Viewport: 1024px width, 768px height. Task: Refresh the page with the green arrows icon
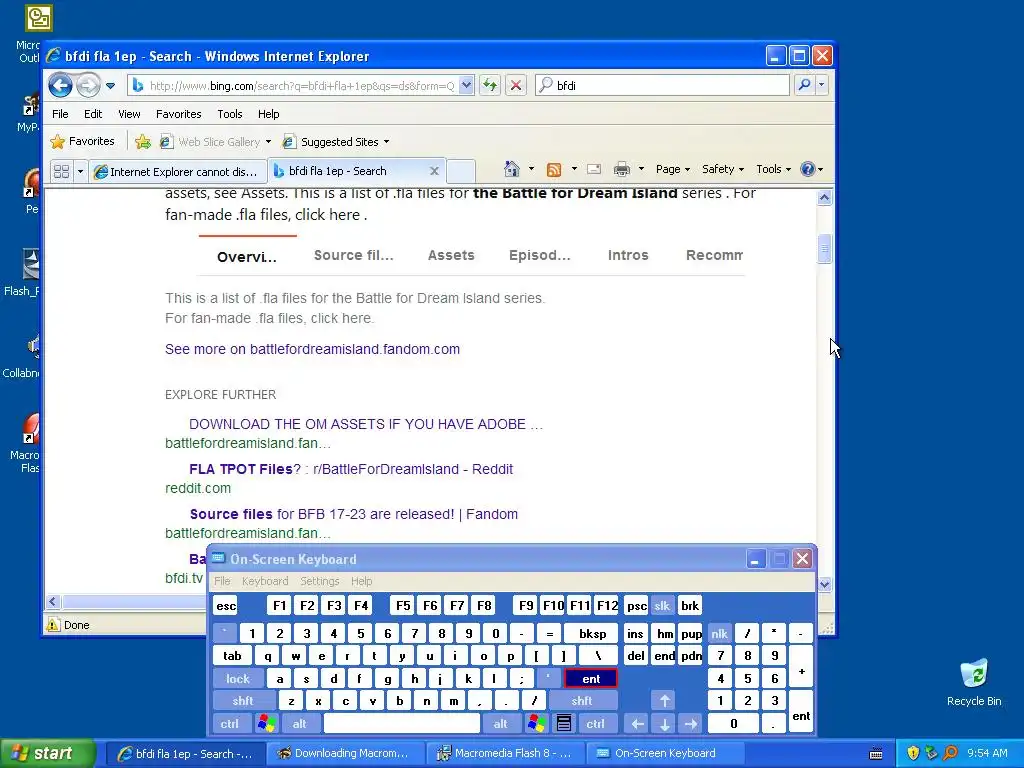click(x=490, y=85)
